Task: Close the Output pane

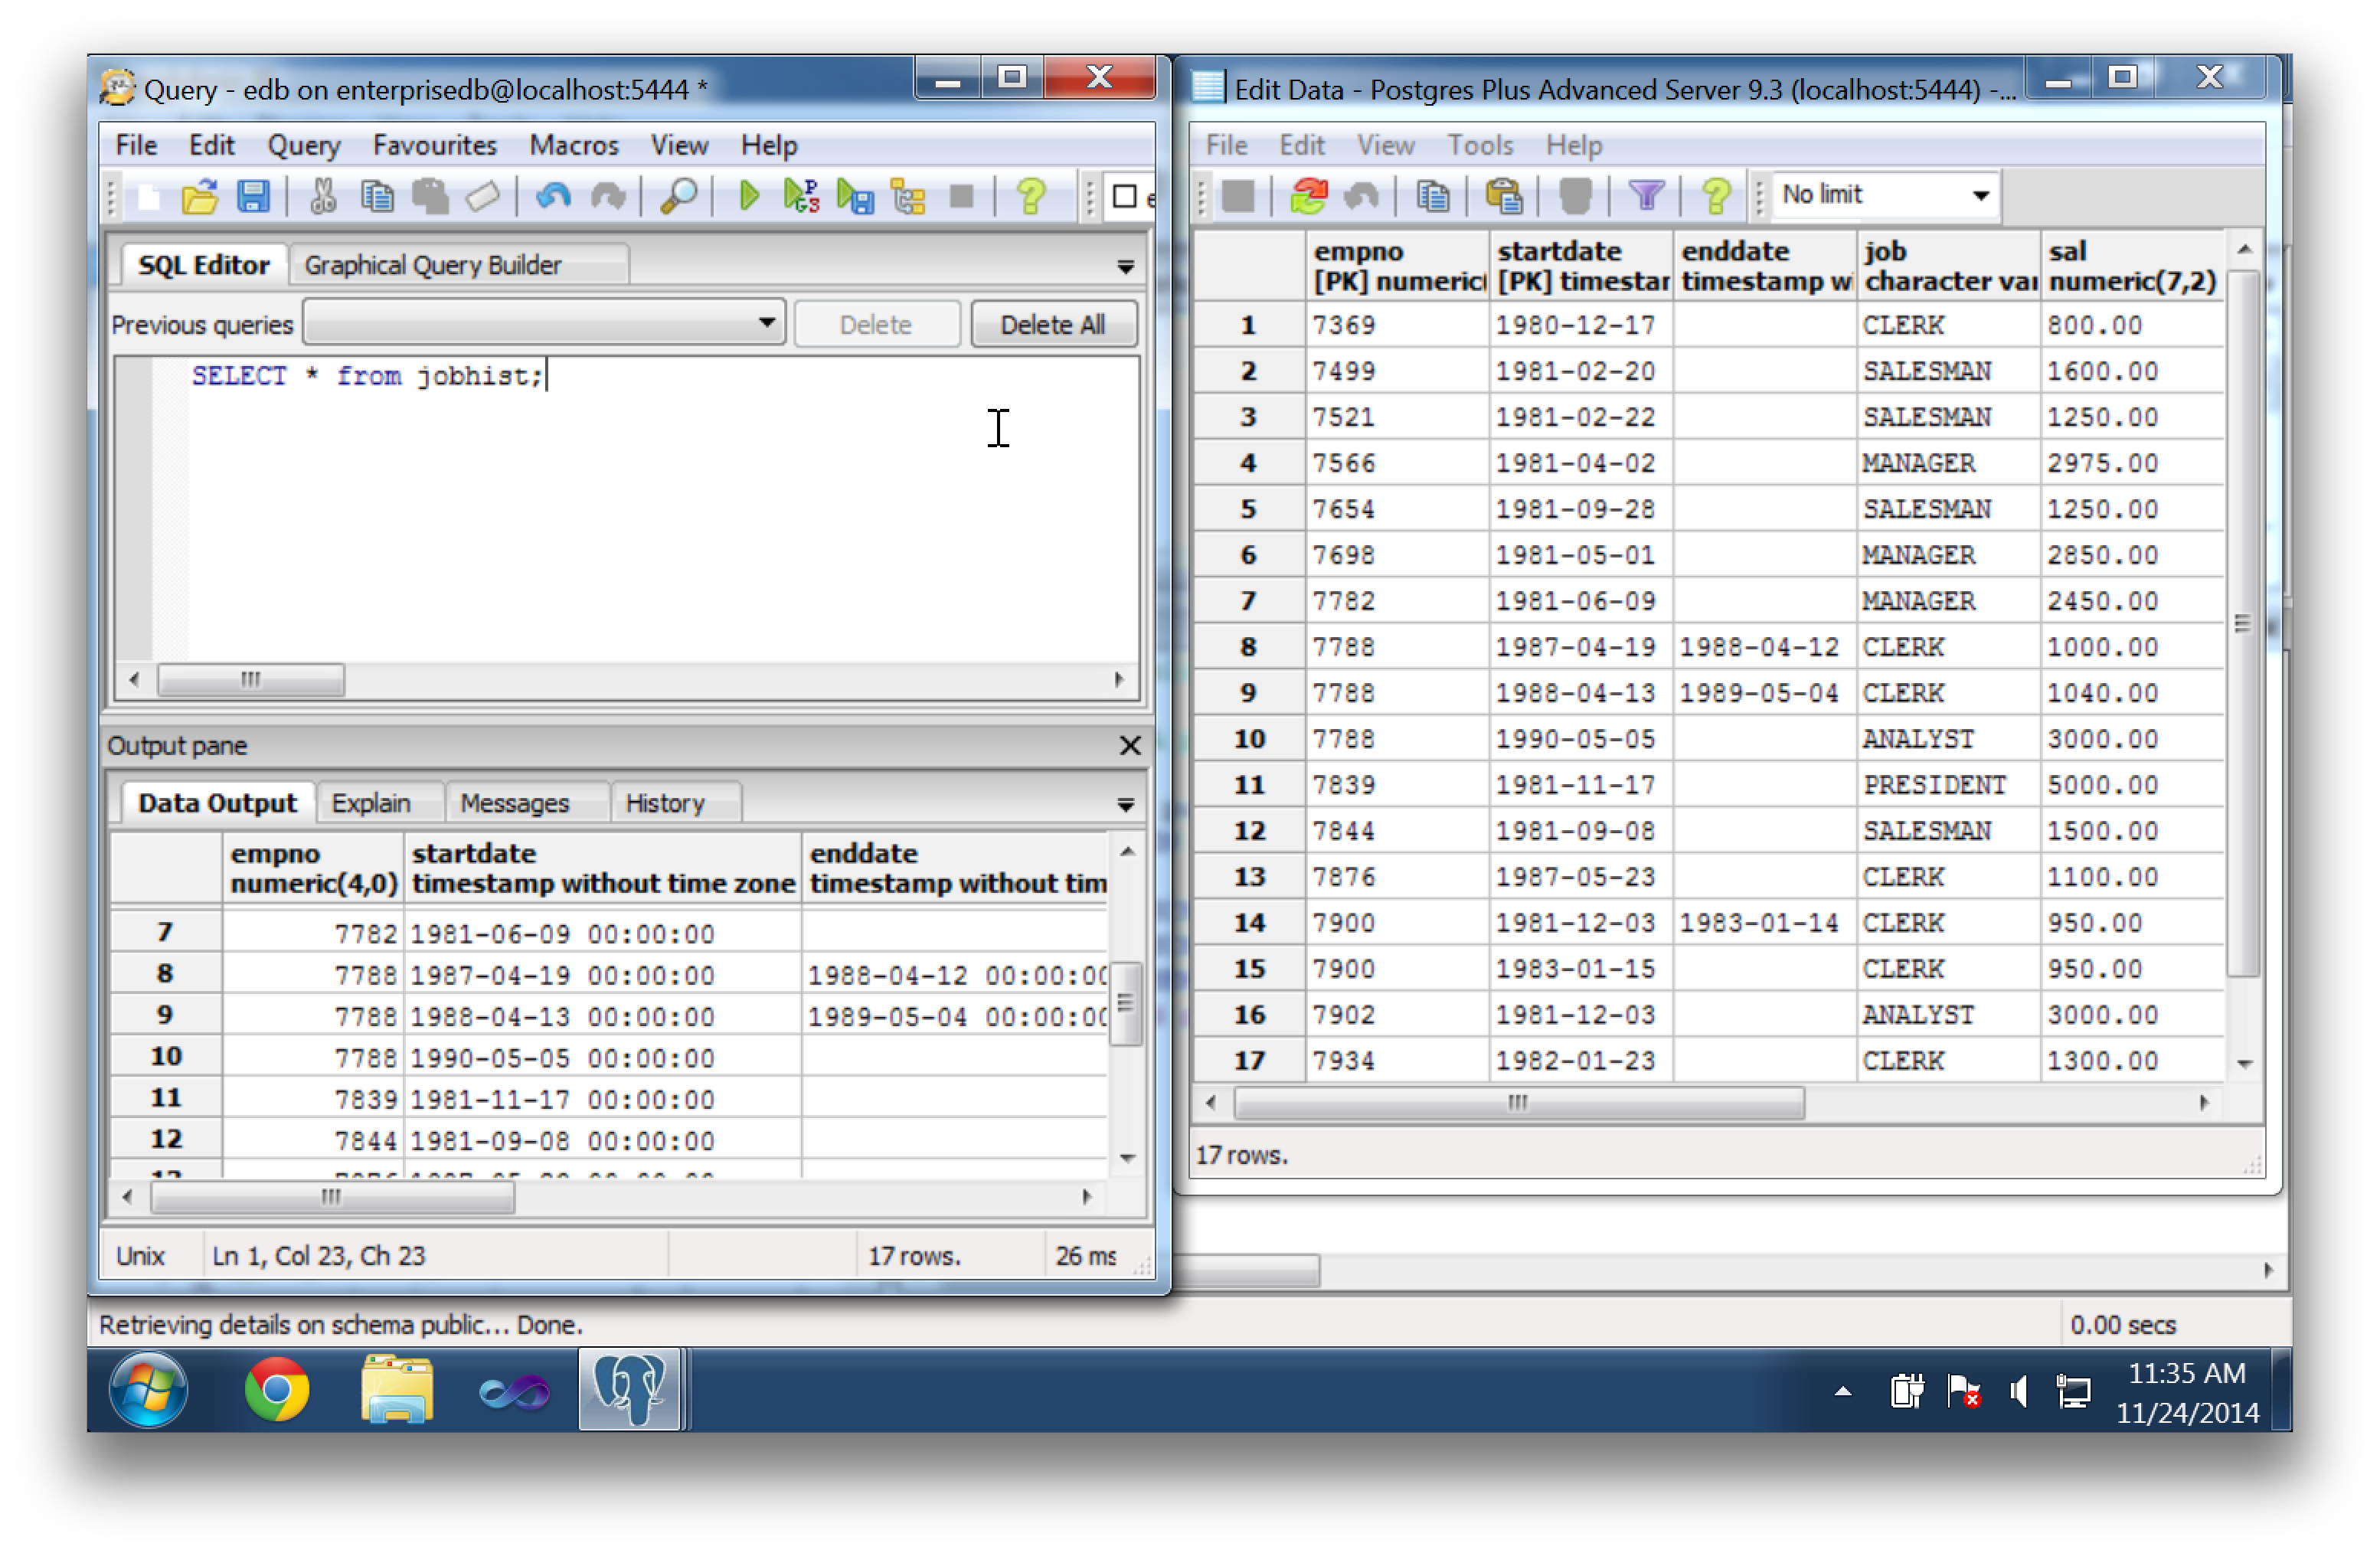Action: 1130,746
